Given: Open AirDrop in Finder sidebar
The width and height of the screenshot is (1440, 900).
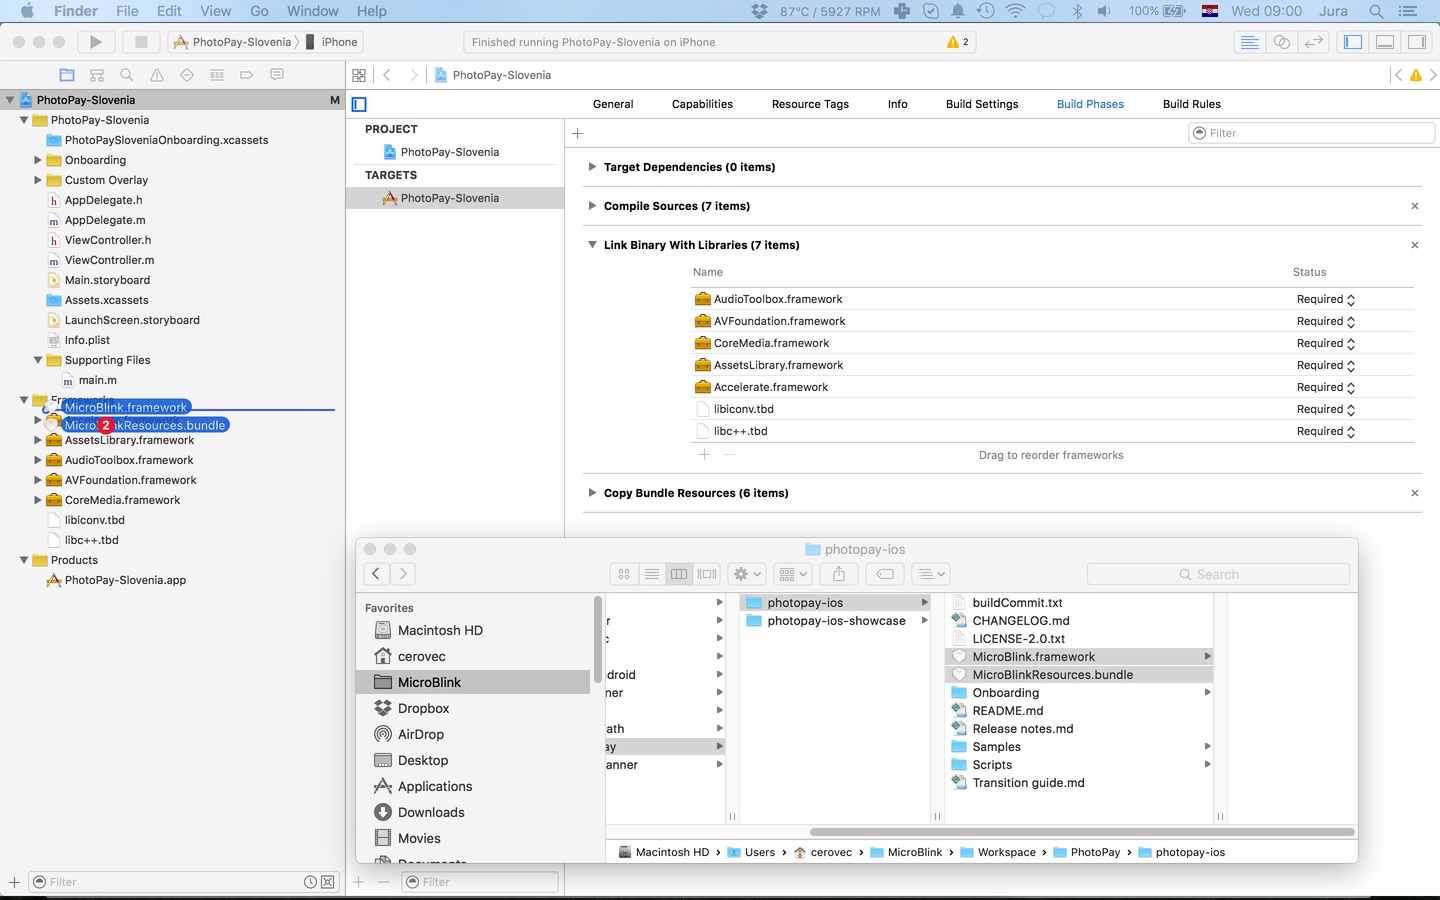Looking at the screenshot, I should coord(420,734).
